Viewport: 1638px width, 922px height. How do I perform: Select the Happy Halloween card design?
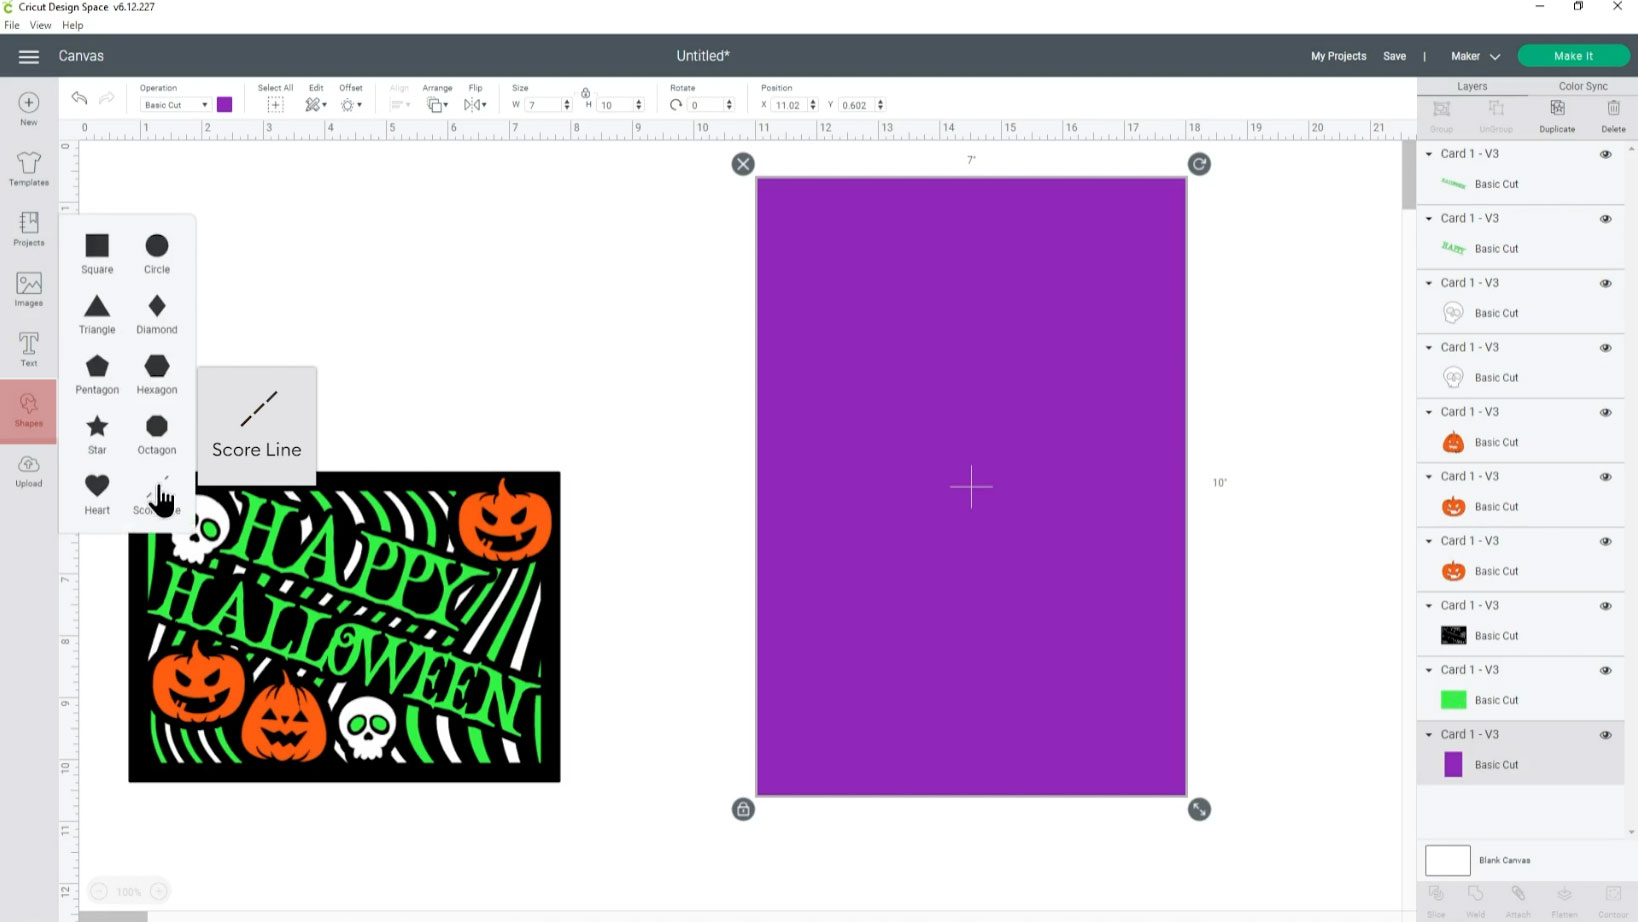point(344,627)
